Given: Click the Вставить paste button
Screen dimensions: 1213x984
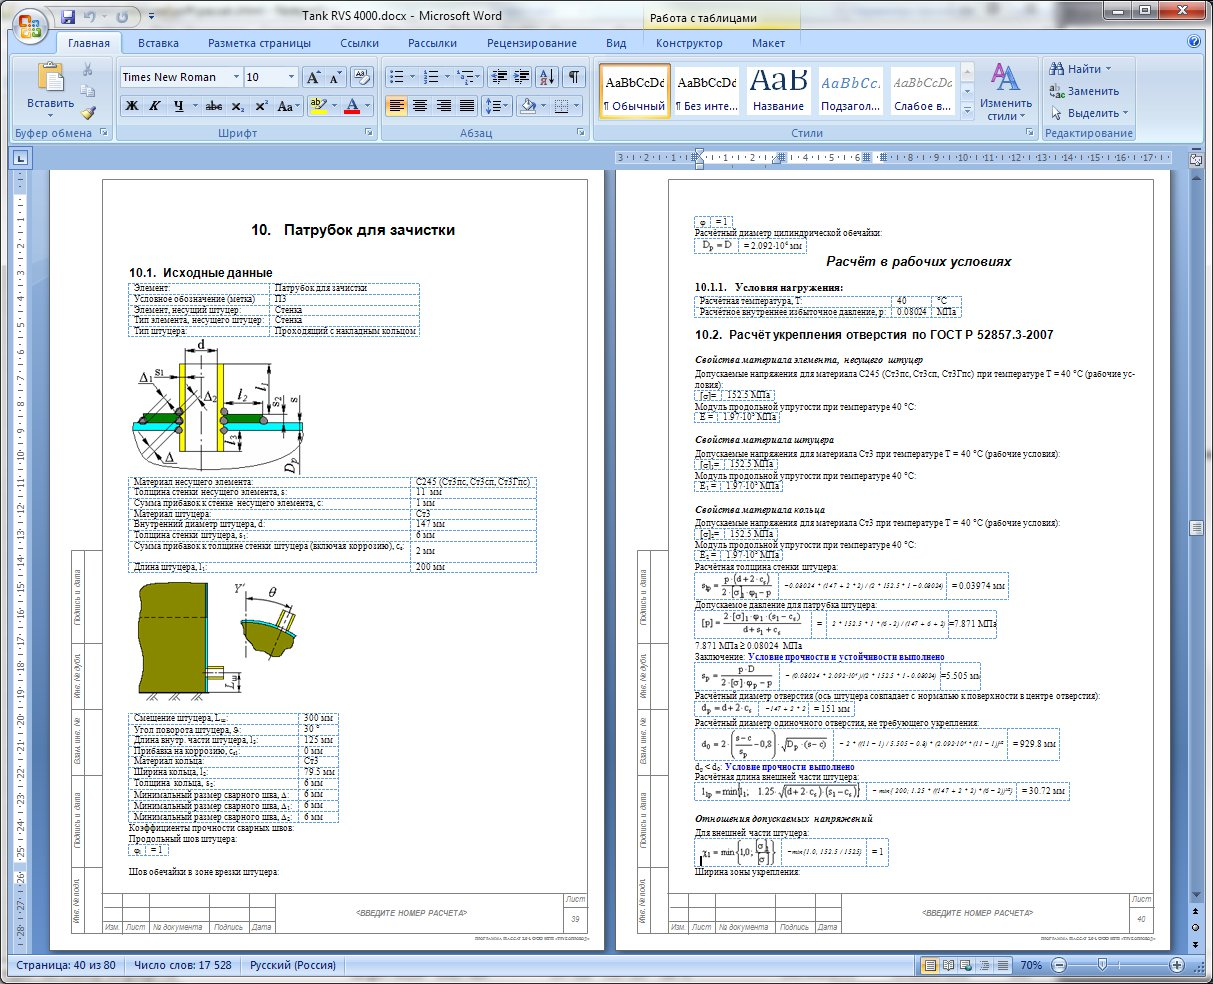Looking at the screenshot, I should [50, 88].
